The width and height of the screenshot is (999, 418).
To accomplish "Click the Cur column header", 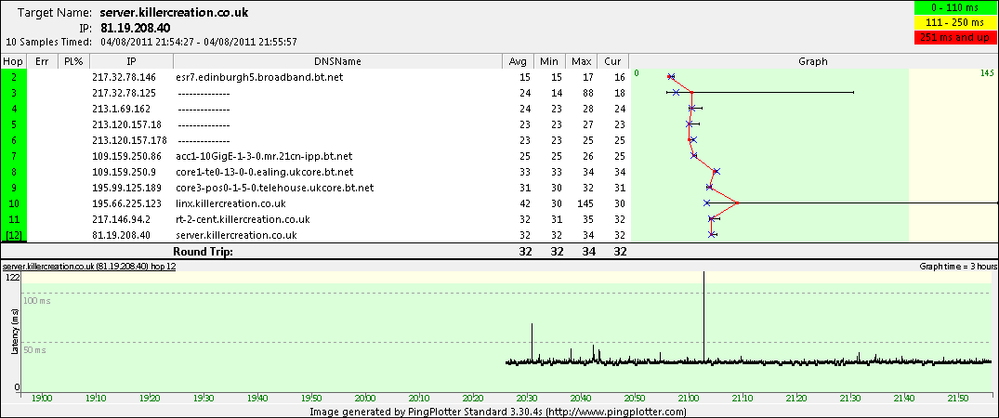I will [613, 62].
